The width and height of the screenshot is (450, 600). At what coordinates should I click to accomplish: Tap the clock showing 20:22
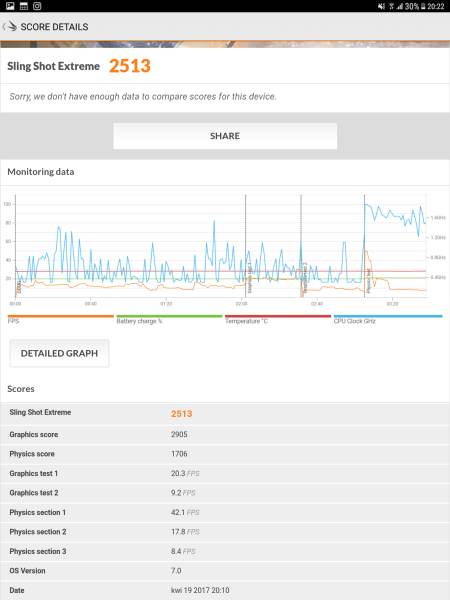(x=436, y=6)
